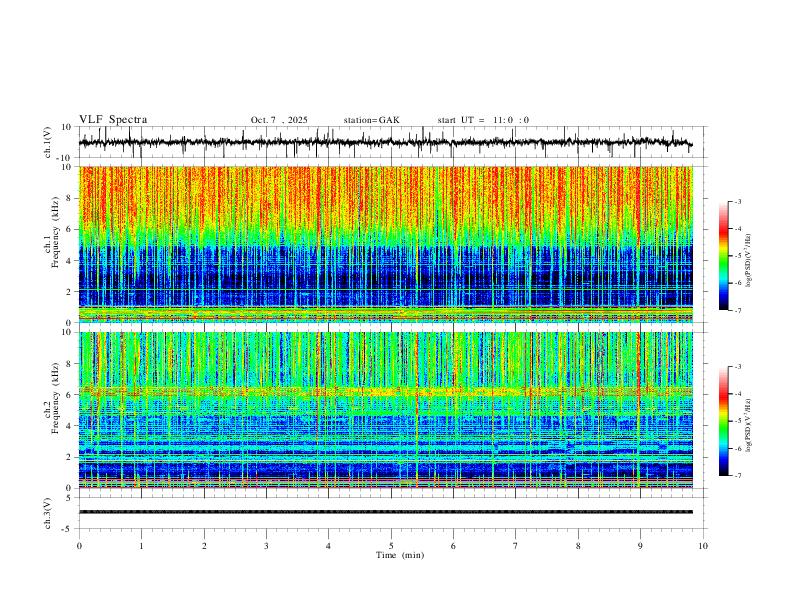792x612 pixels.
Task: Click the time axis tick label "0"
Action: coord(79,546)
